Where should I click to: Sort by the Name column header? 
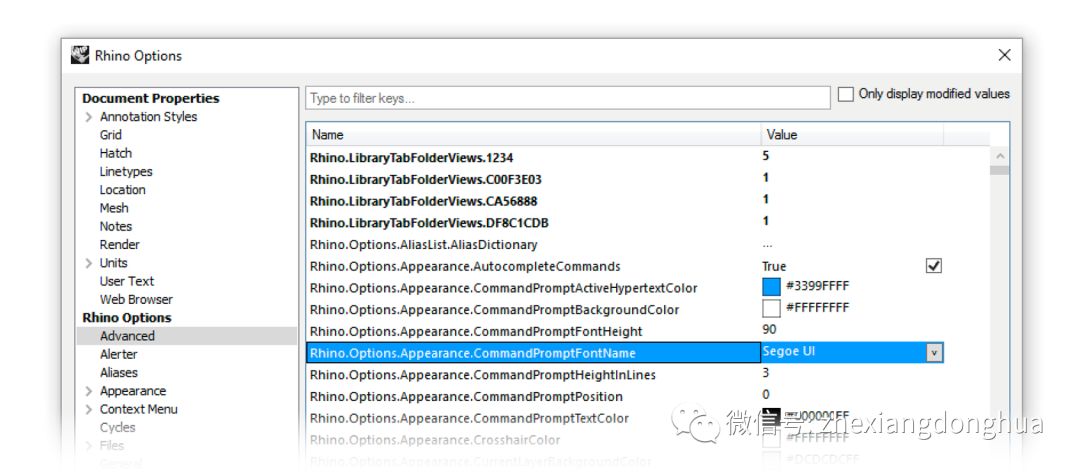coord(533,135)
